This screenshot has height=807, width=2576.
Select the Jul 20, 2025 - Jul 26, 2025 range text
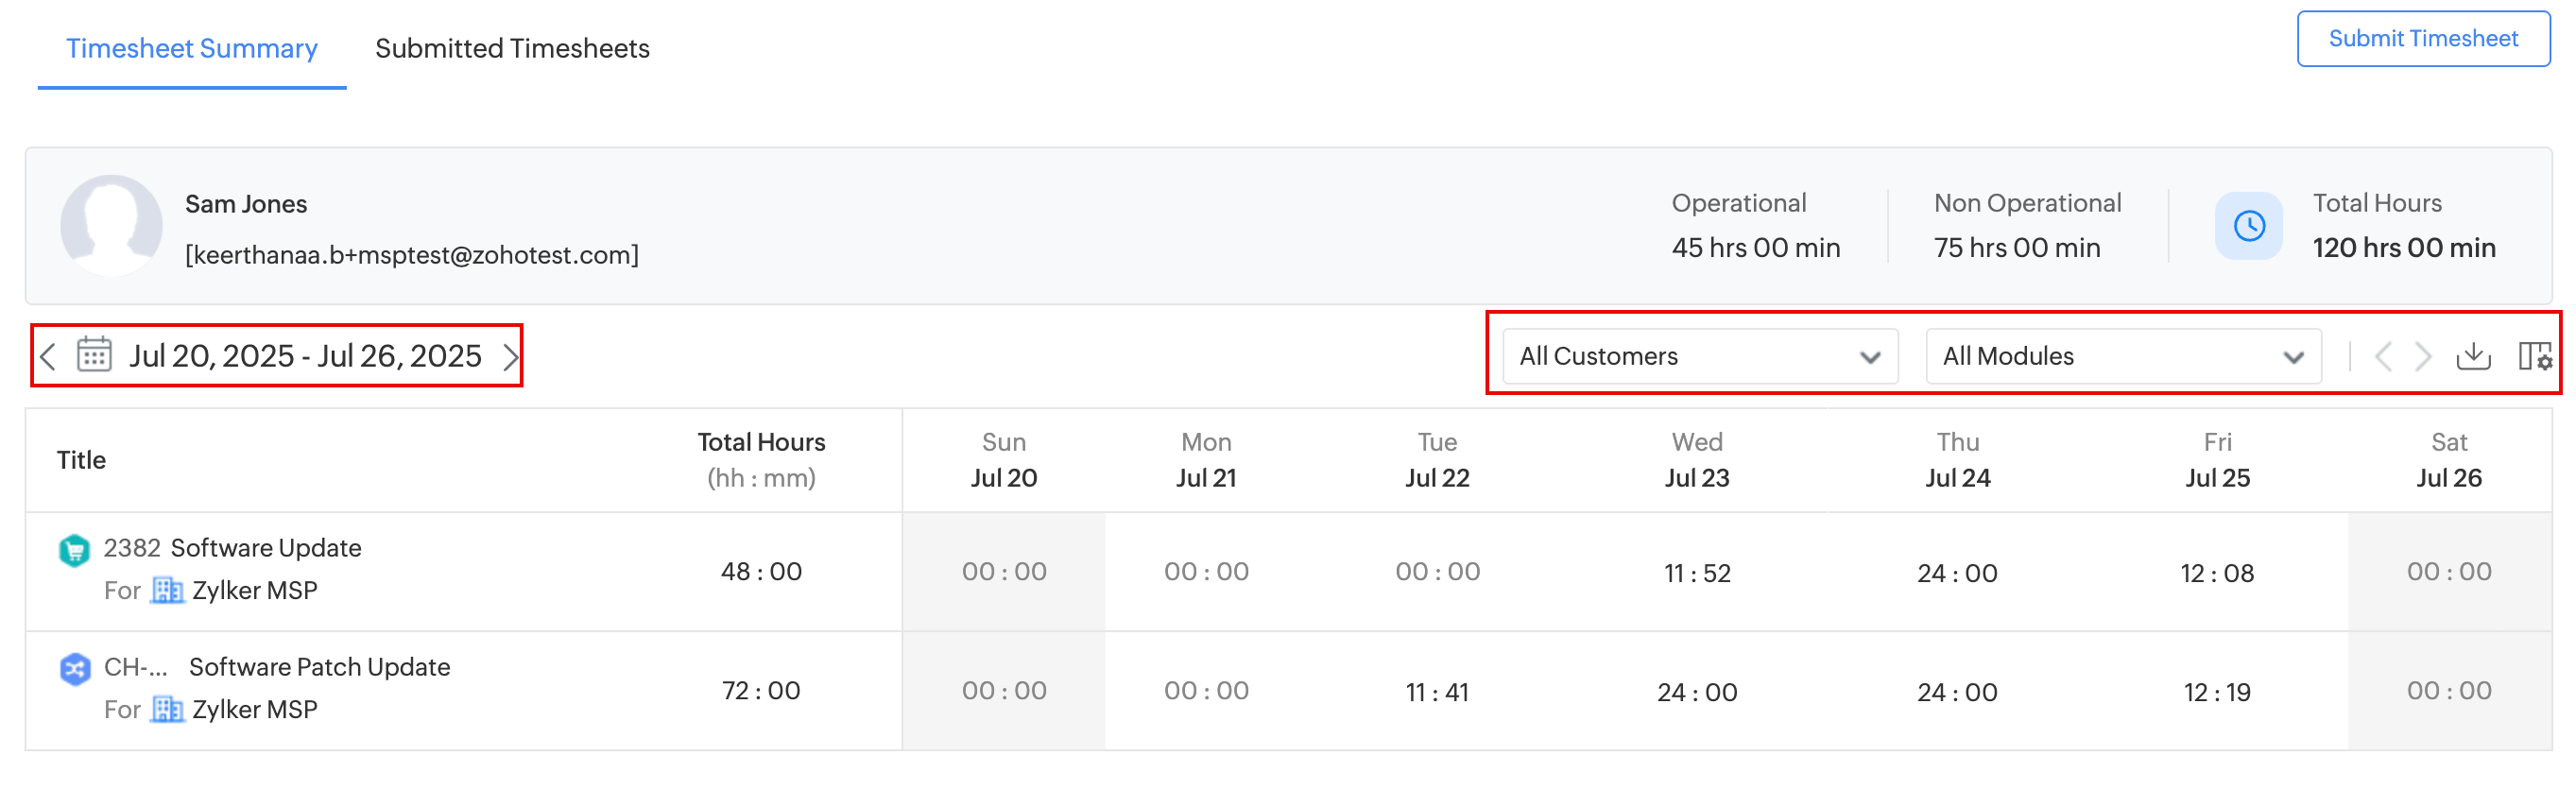click(x=305, y=356)
